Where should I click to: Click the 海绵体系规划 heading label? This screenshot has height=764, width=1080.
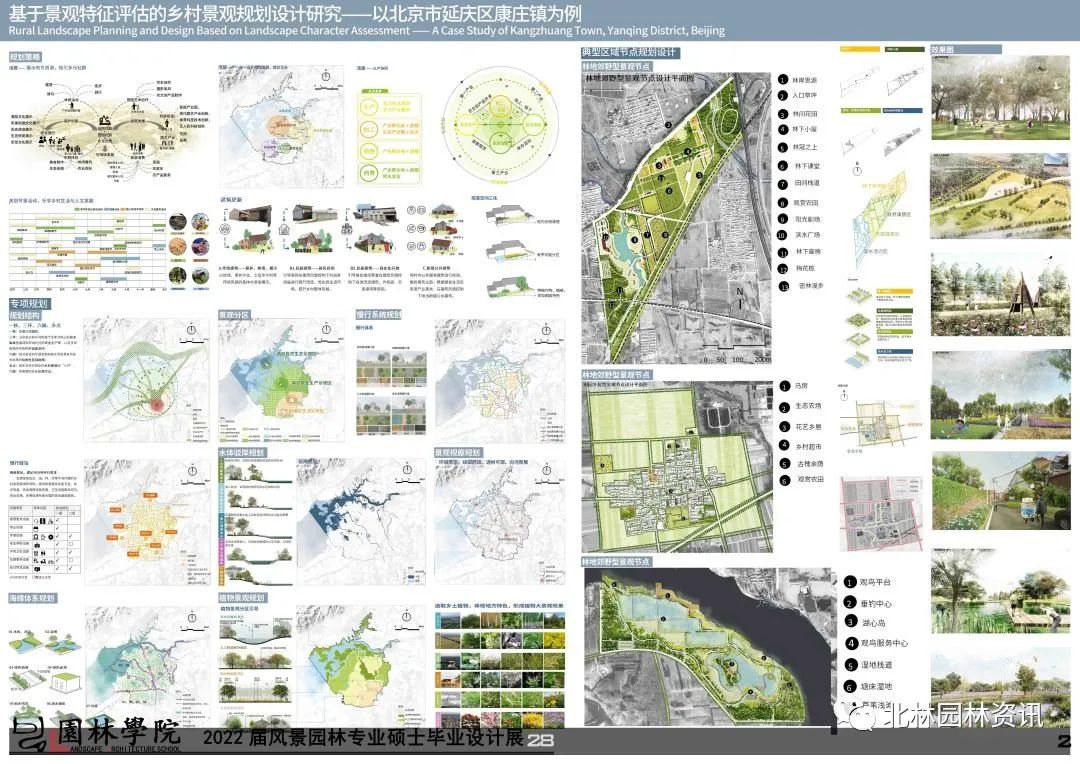click(x=32, y=598)
